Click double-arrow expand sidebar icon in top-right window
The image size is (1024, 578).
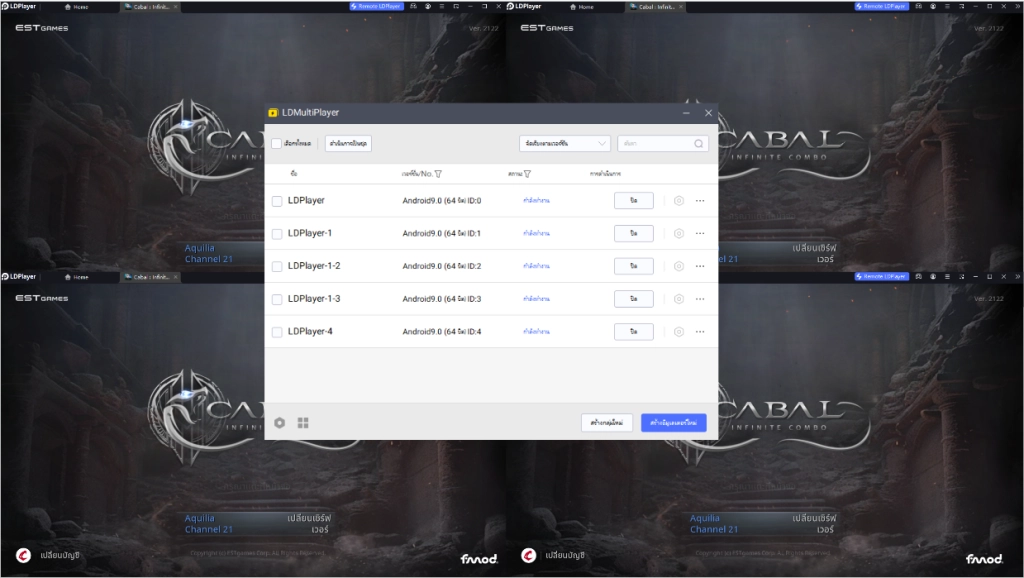pos(1017,6)
